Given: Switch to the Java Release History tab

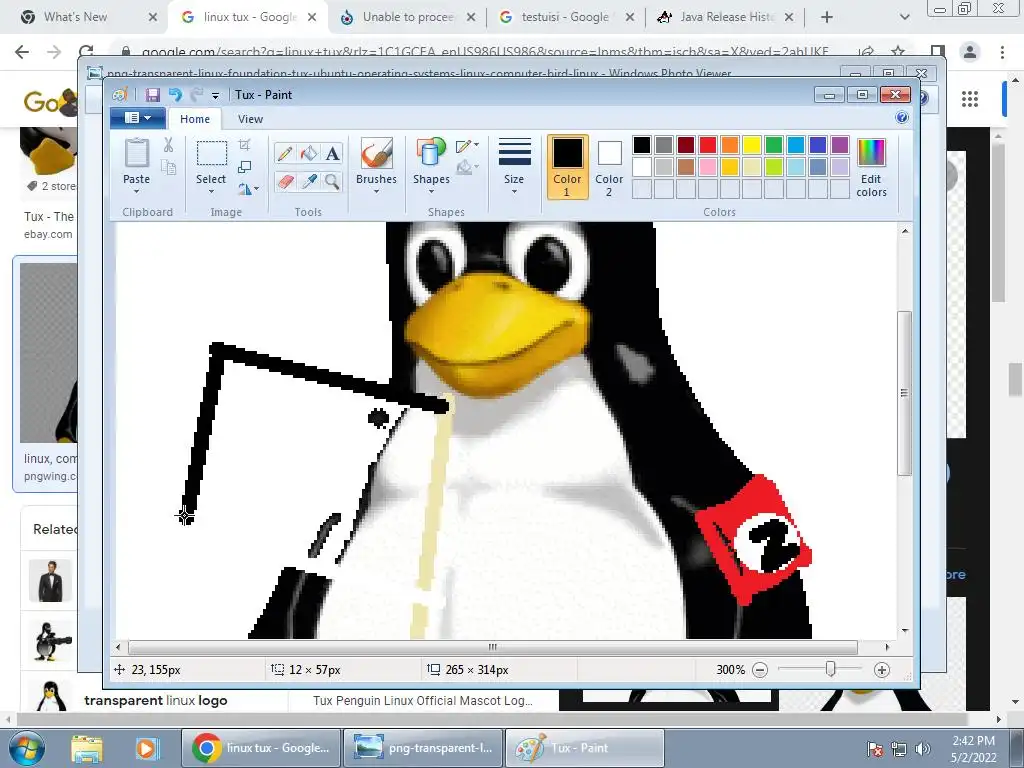Looking at the screenshot, I should [x=726, y=17].
